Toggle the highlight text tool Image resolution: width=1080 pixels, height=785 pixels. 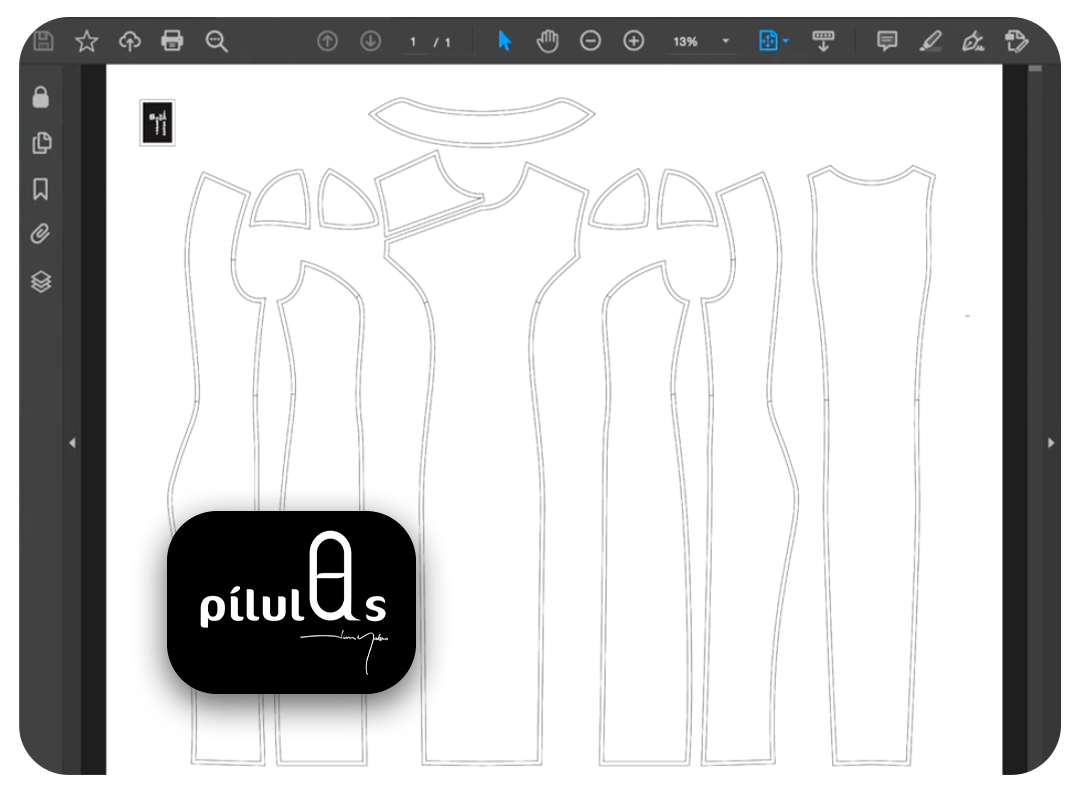pos(930,41)
